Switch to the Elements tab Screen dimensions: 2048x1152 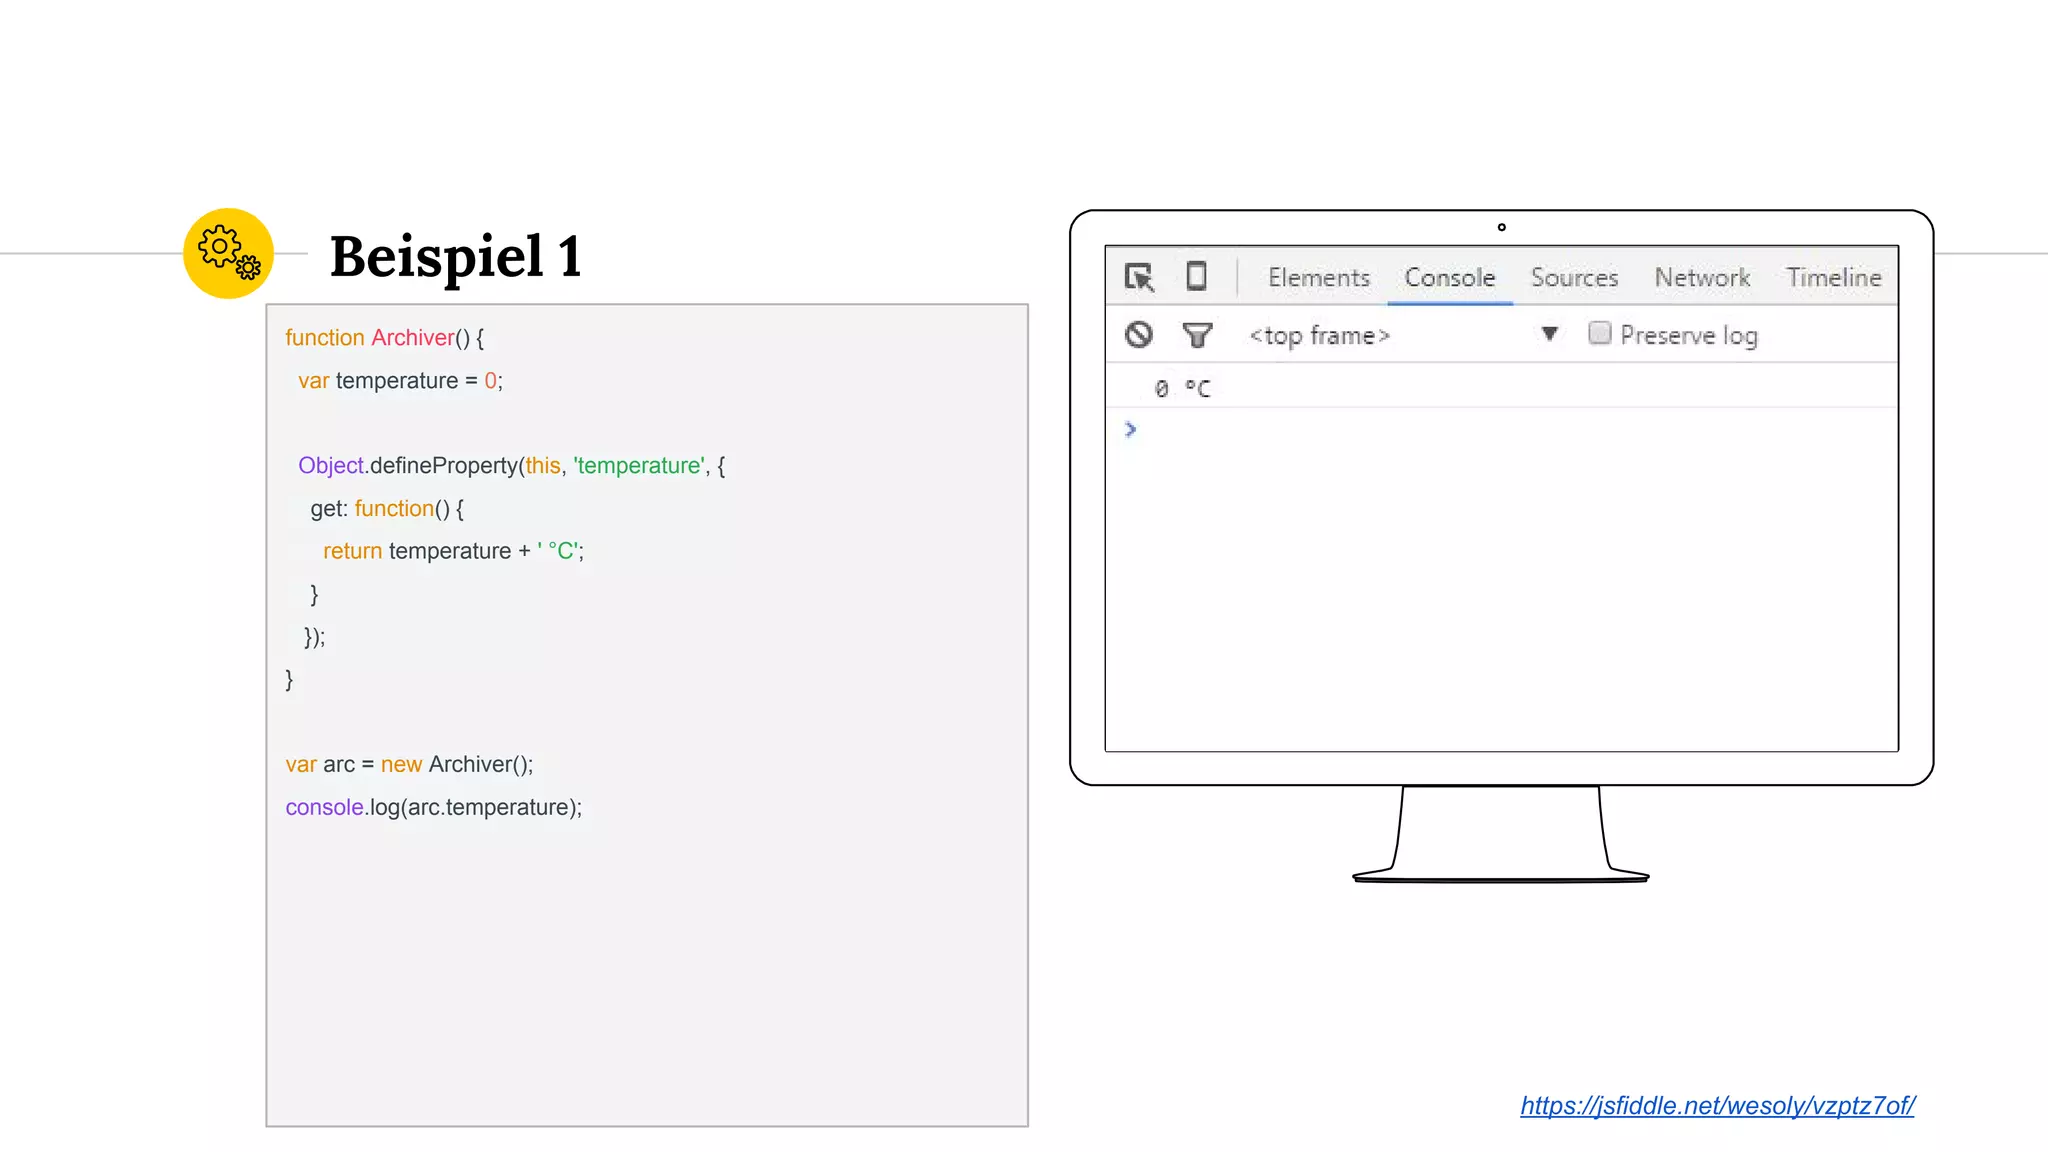point(1318,278)
